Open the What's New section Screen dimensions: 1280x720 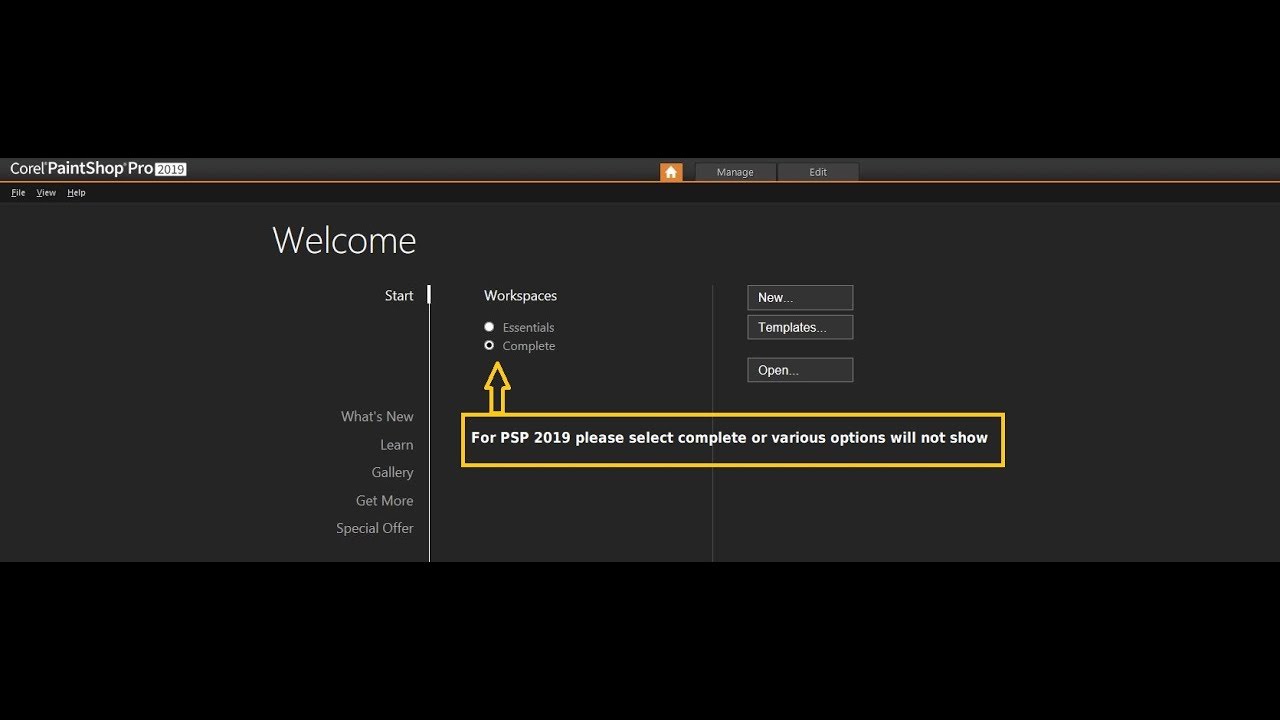(377, 416)
